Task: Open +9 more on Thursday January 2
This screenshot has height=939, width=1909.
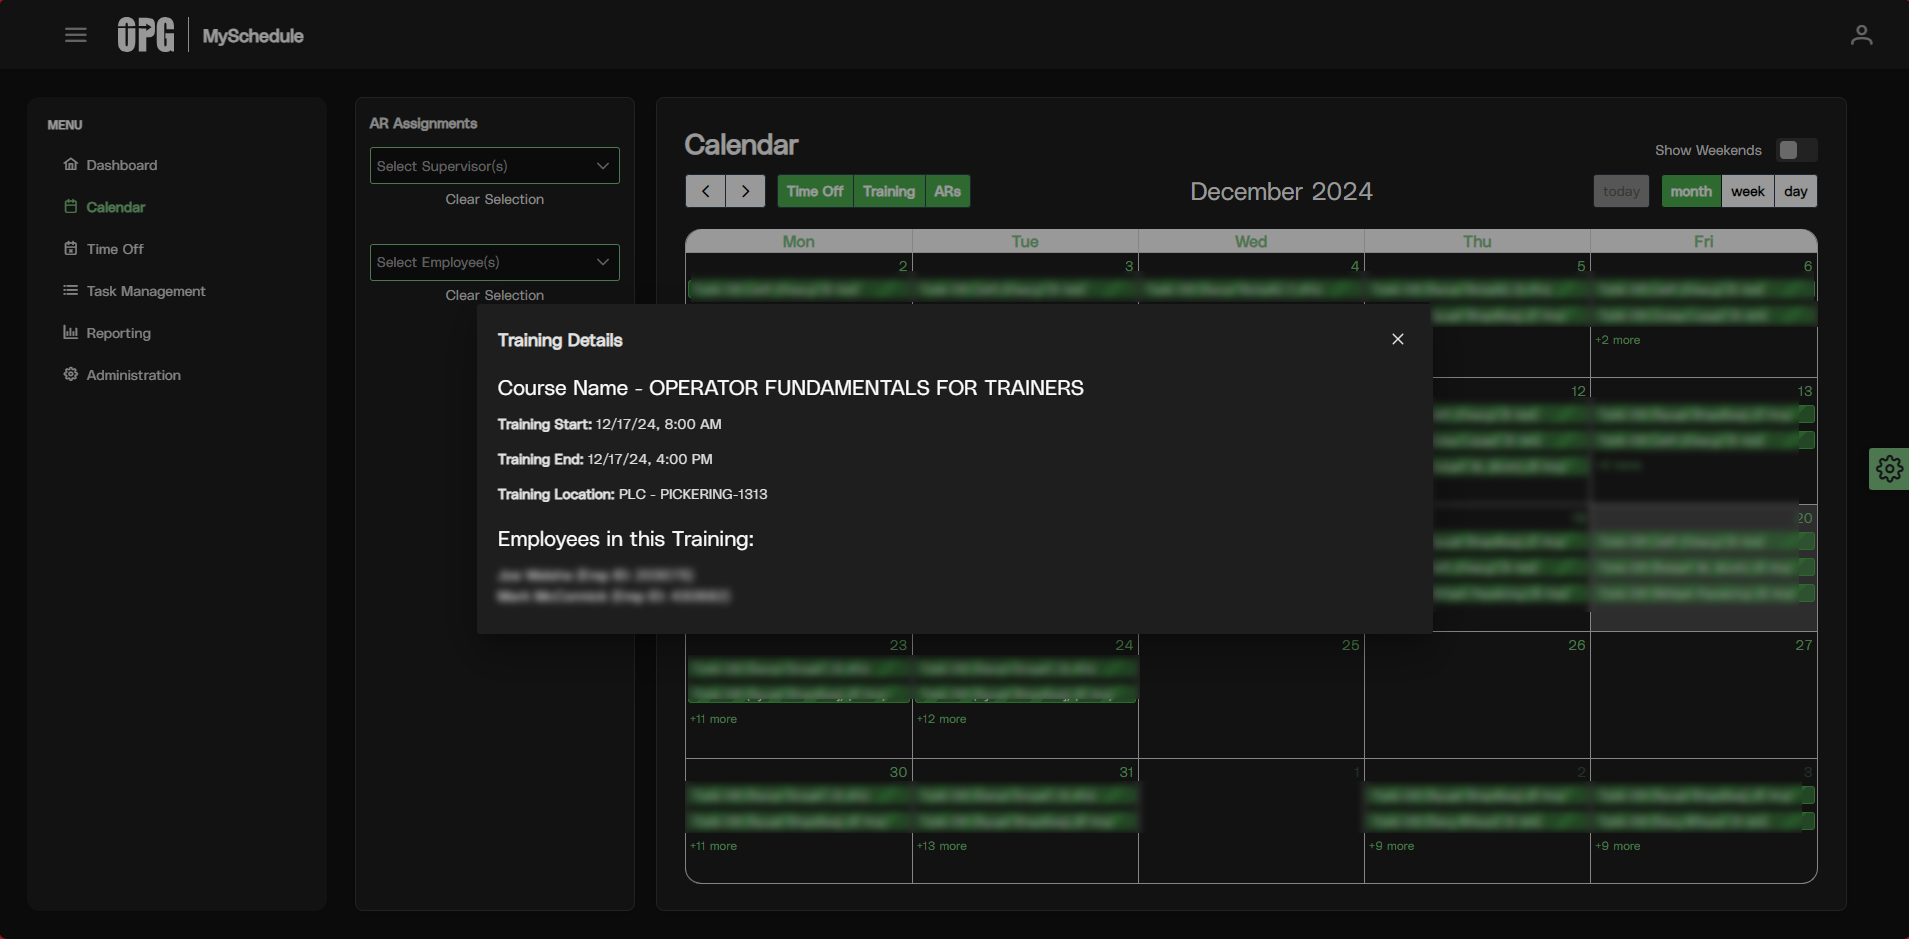Action: point(1391,846)
